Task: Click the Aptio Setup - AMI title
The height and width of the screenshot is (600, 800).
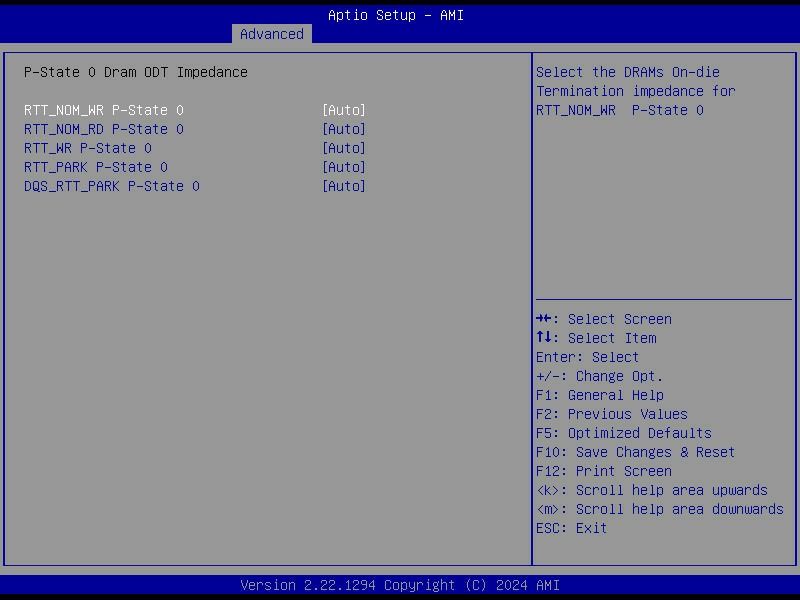Action: click(396, 15)
